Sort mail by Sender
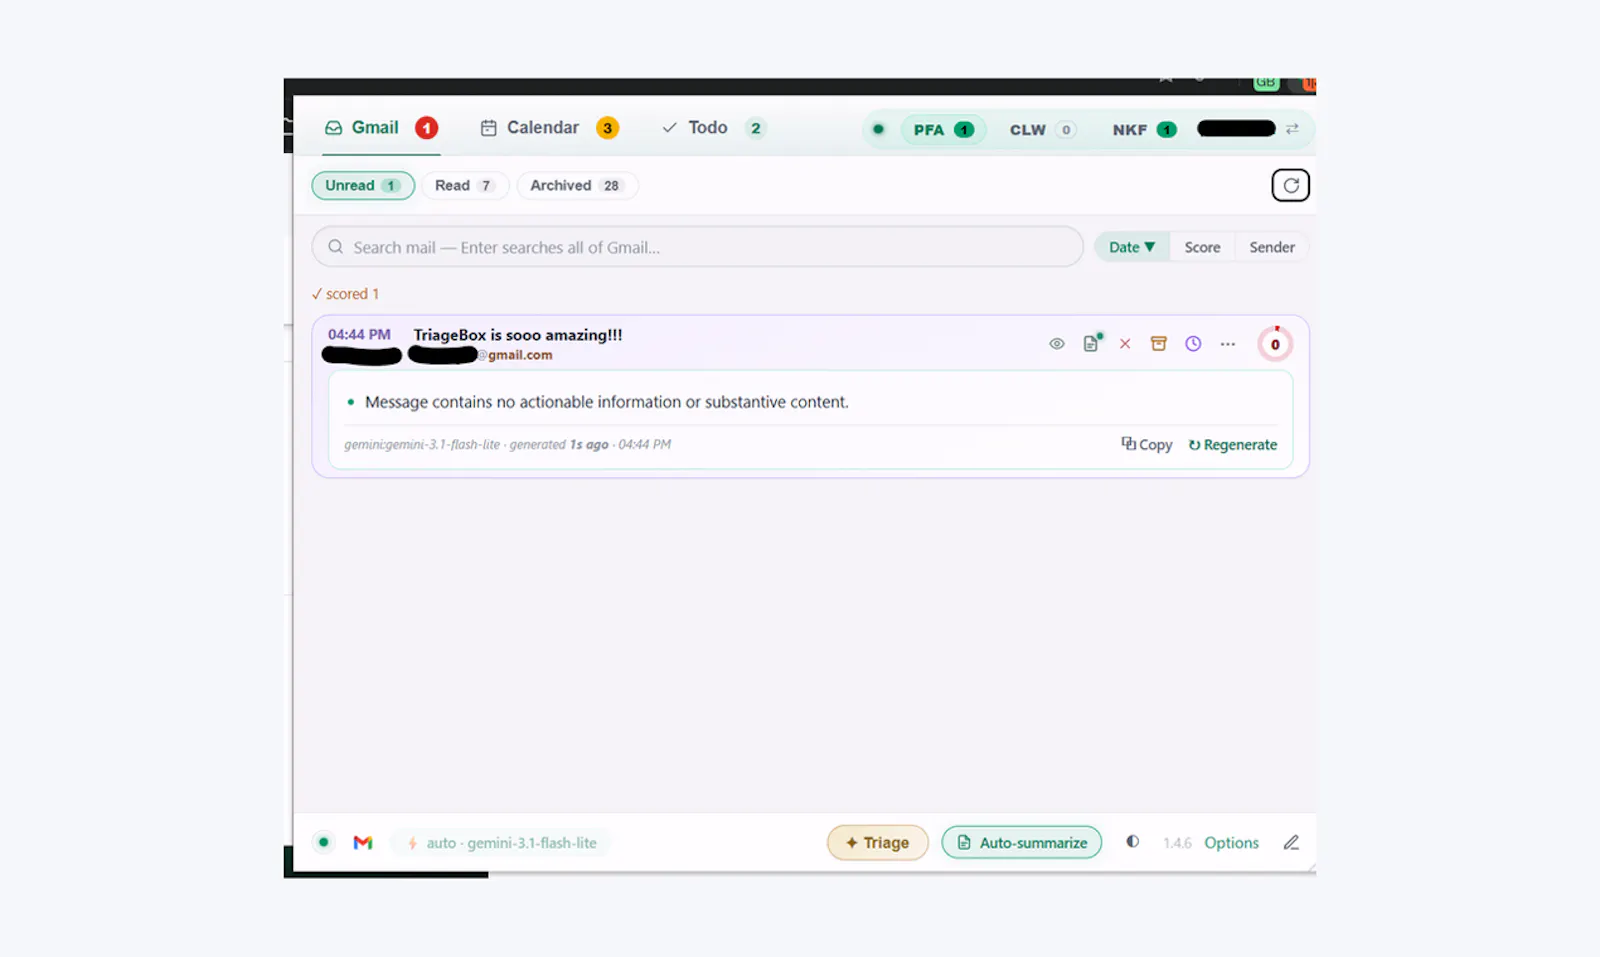1600x957 pixels. point(1271,247)
